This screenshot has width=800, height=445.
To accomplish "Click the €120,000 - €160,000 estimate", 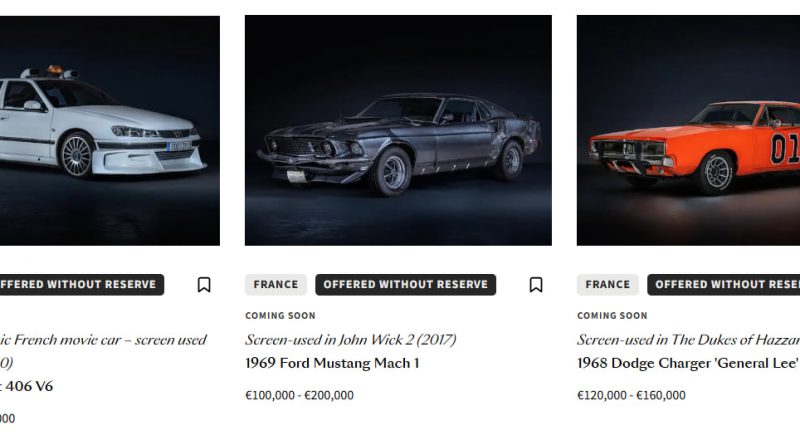I will (x=631, y=395).
